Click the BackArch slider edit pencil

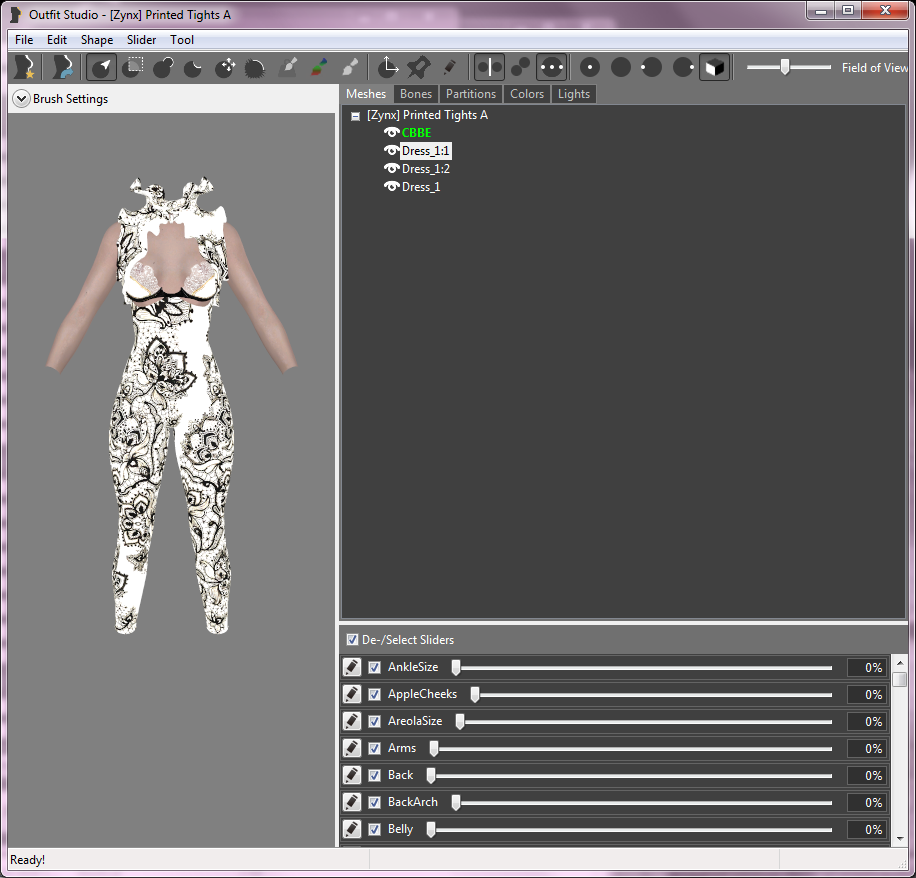click(x=352, y=802)
